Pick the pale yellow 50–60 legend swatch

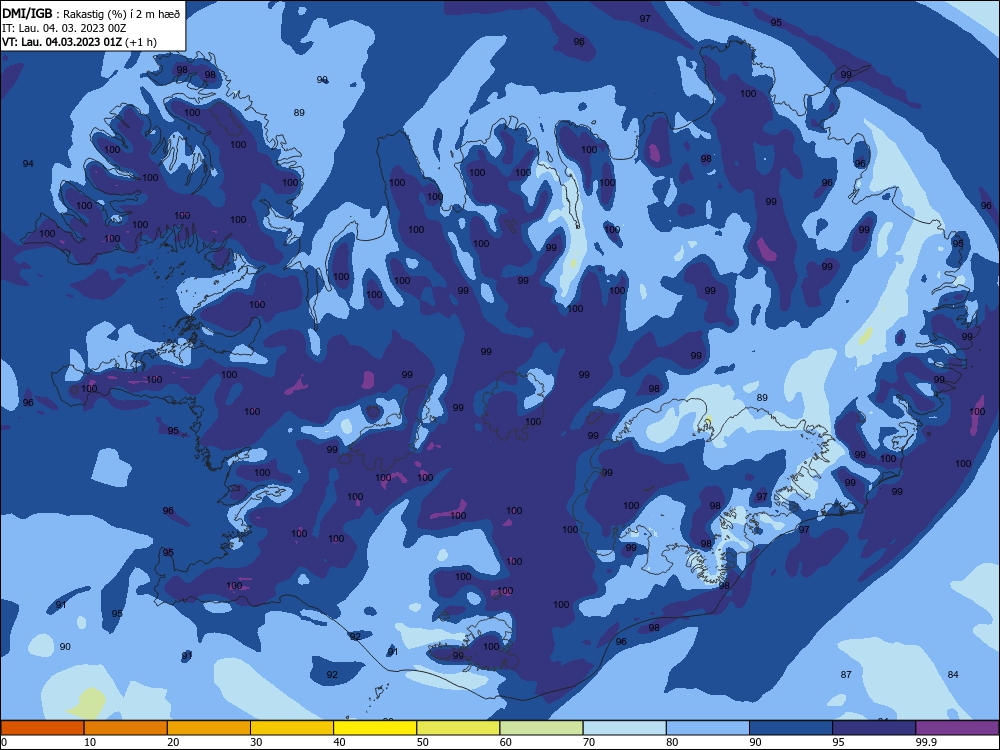click(x=458, y=728)
